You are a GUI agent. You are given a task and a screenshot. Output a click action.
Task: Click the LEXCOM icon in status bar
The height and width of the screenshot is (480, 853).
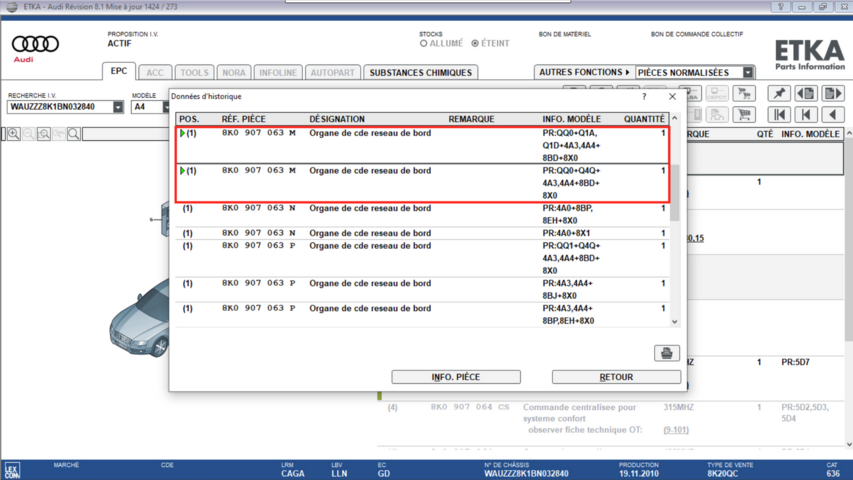[x=12, y=470]
